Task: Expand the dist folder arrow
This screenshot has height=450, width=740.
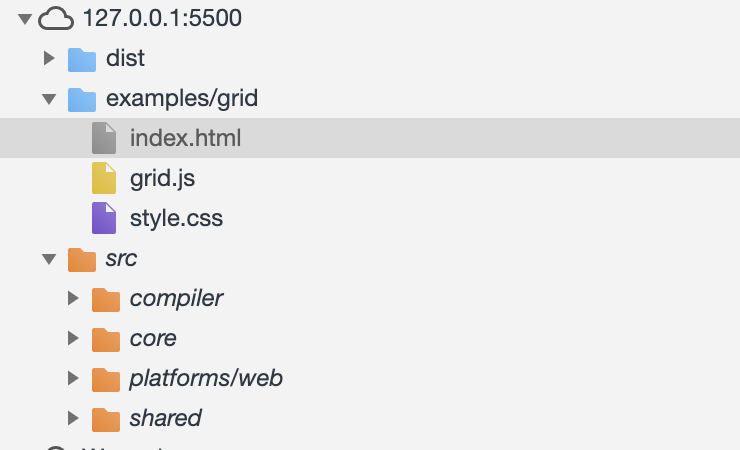Action: click(x=49, y=59)
